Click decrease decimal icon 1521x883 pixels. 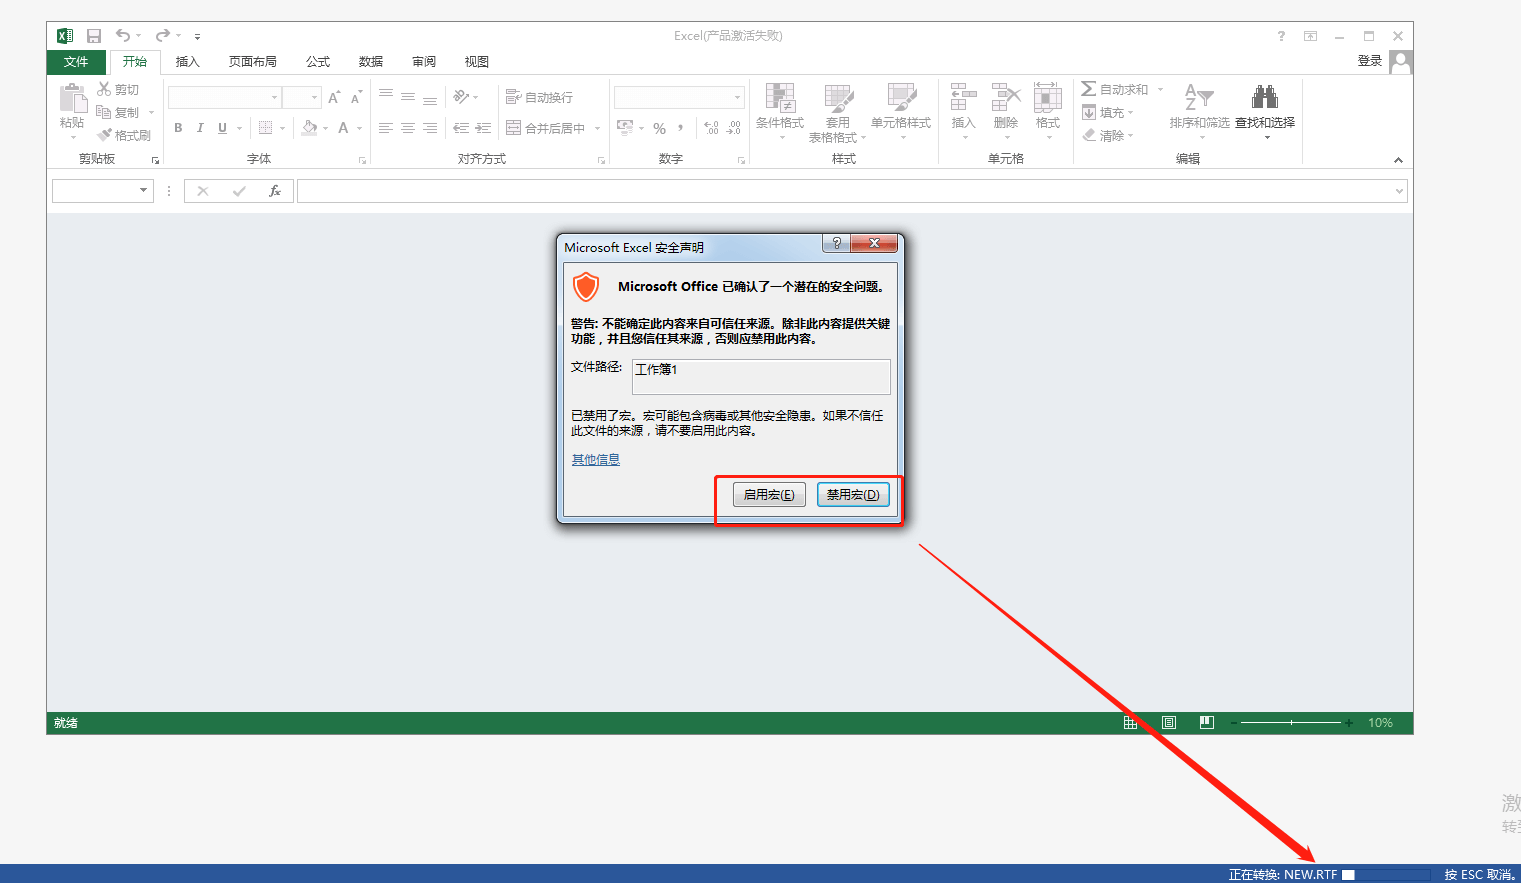point(734,128)
